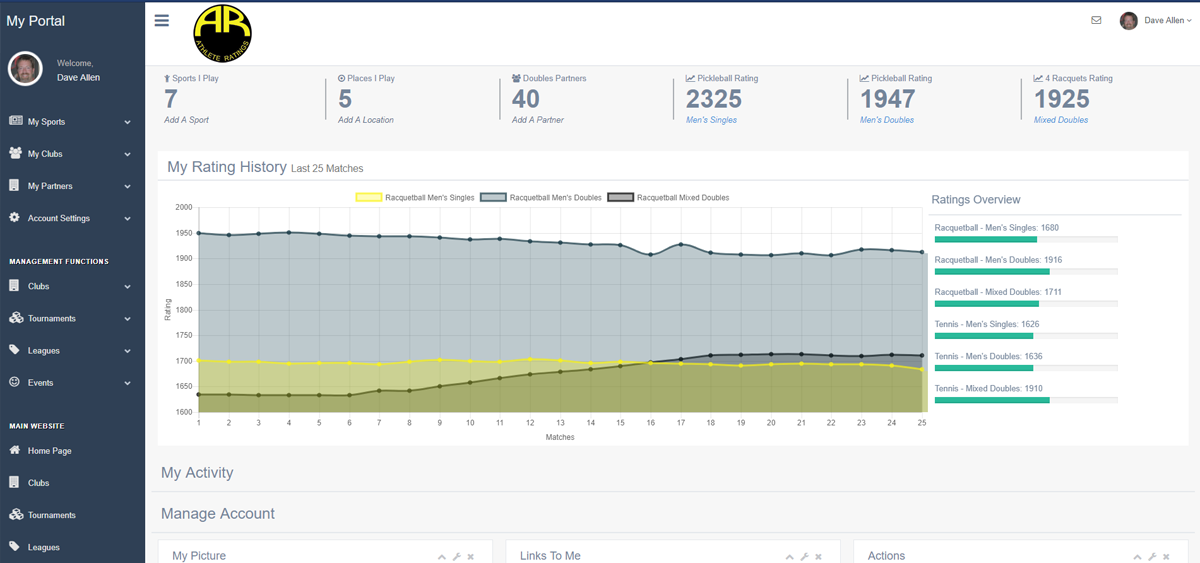Click Dave Allen's sidebar profile picture
The width and height of the screenshot is (1200, 563).
click(x=25, y=69)
